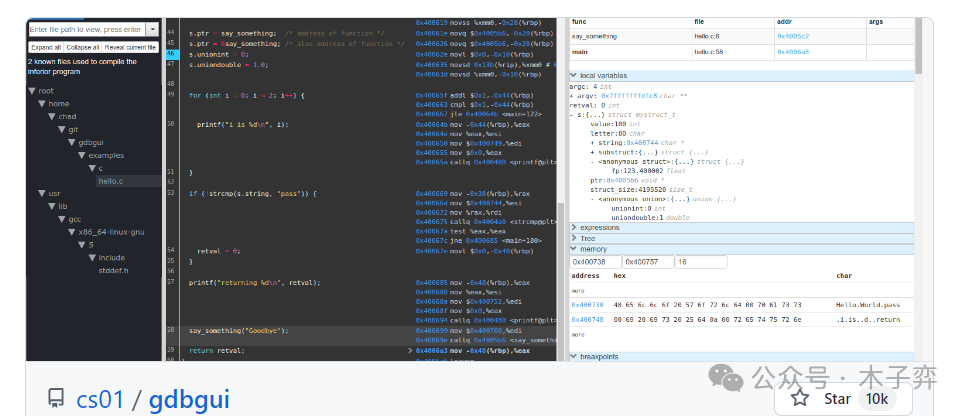Open the file path dropdown arrow
This screenshot has width=968, height=416.
pyautogui.click(x=152, y=29)
